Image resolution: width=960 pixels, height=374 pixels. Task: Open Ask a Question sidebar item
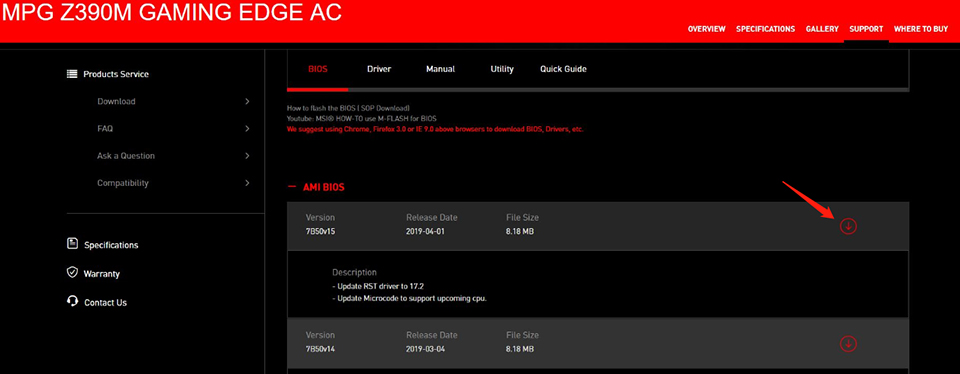(x=126, y=156)
